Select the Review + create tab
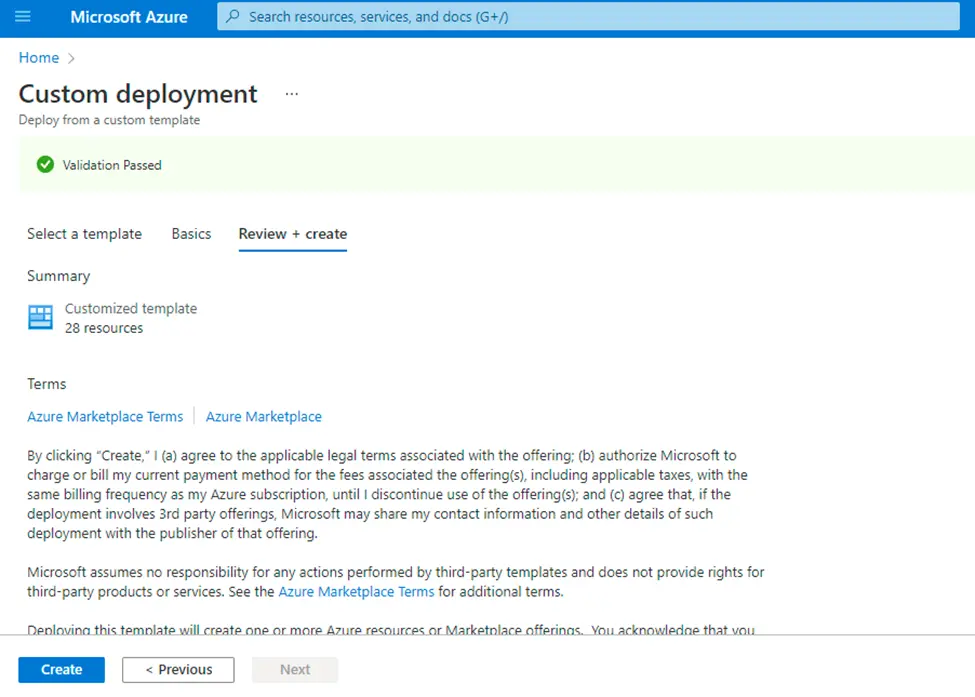 click(x=293, y=234)
